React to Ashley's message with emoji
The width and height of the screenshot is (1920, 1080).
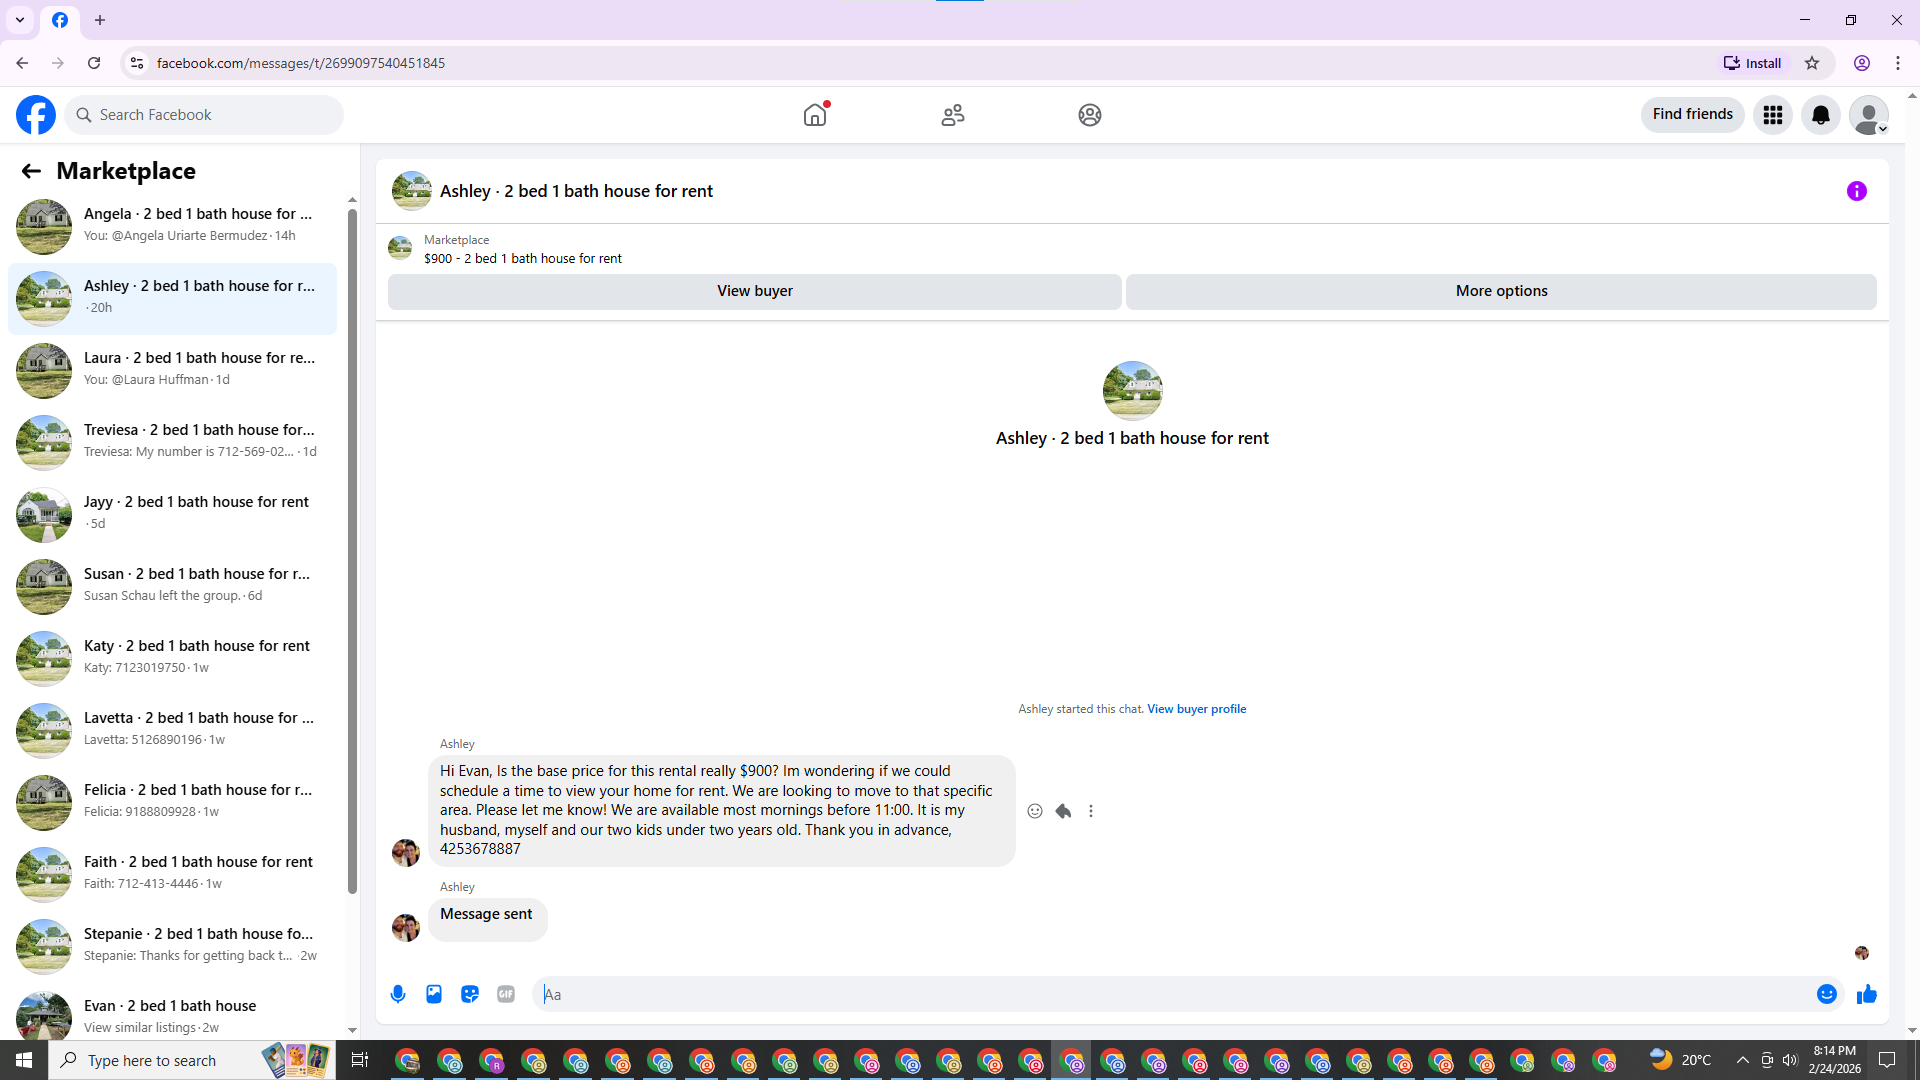coord(1035,811)
